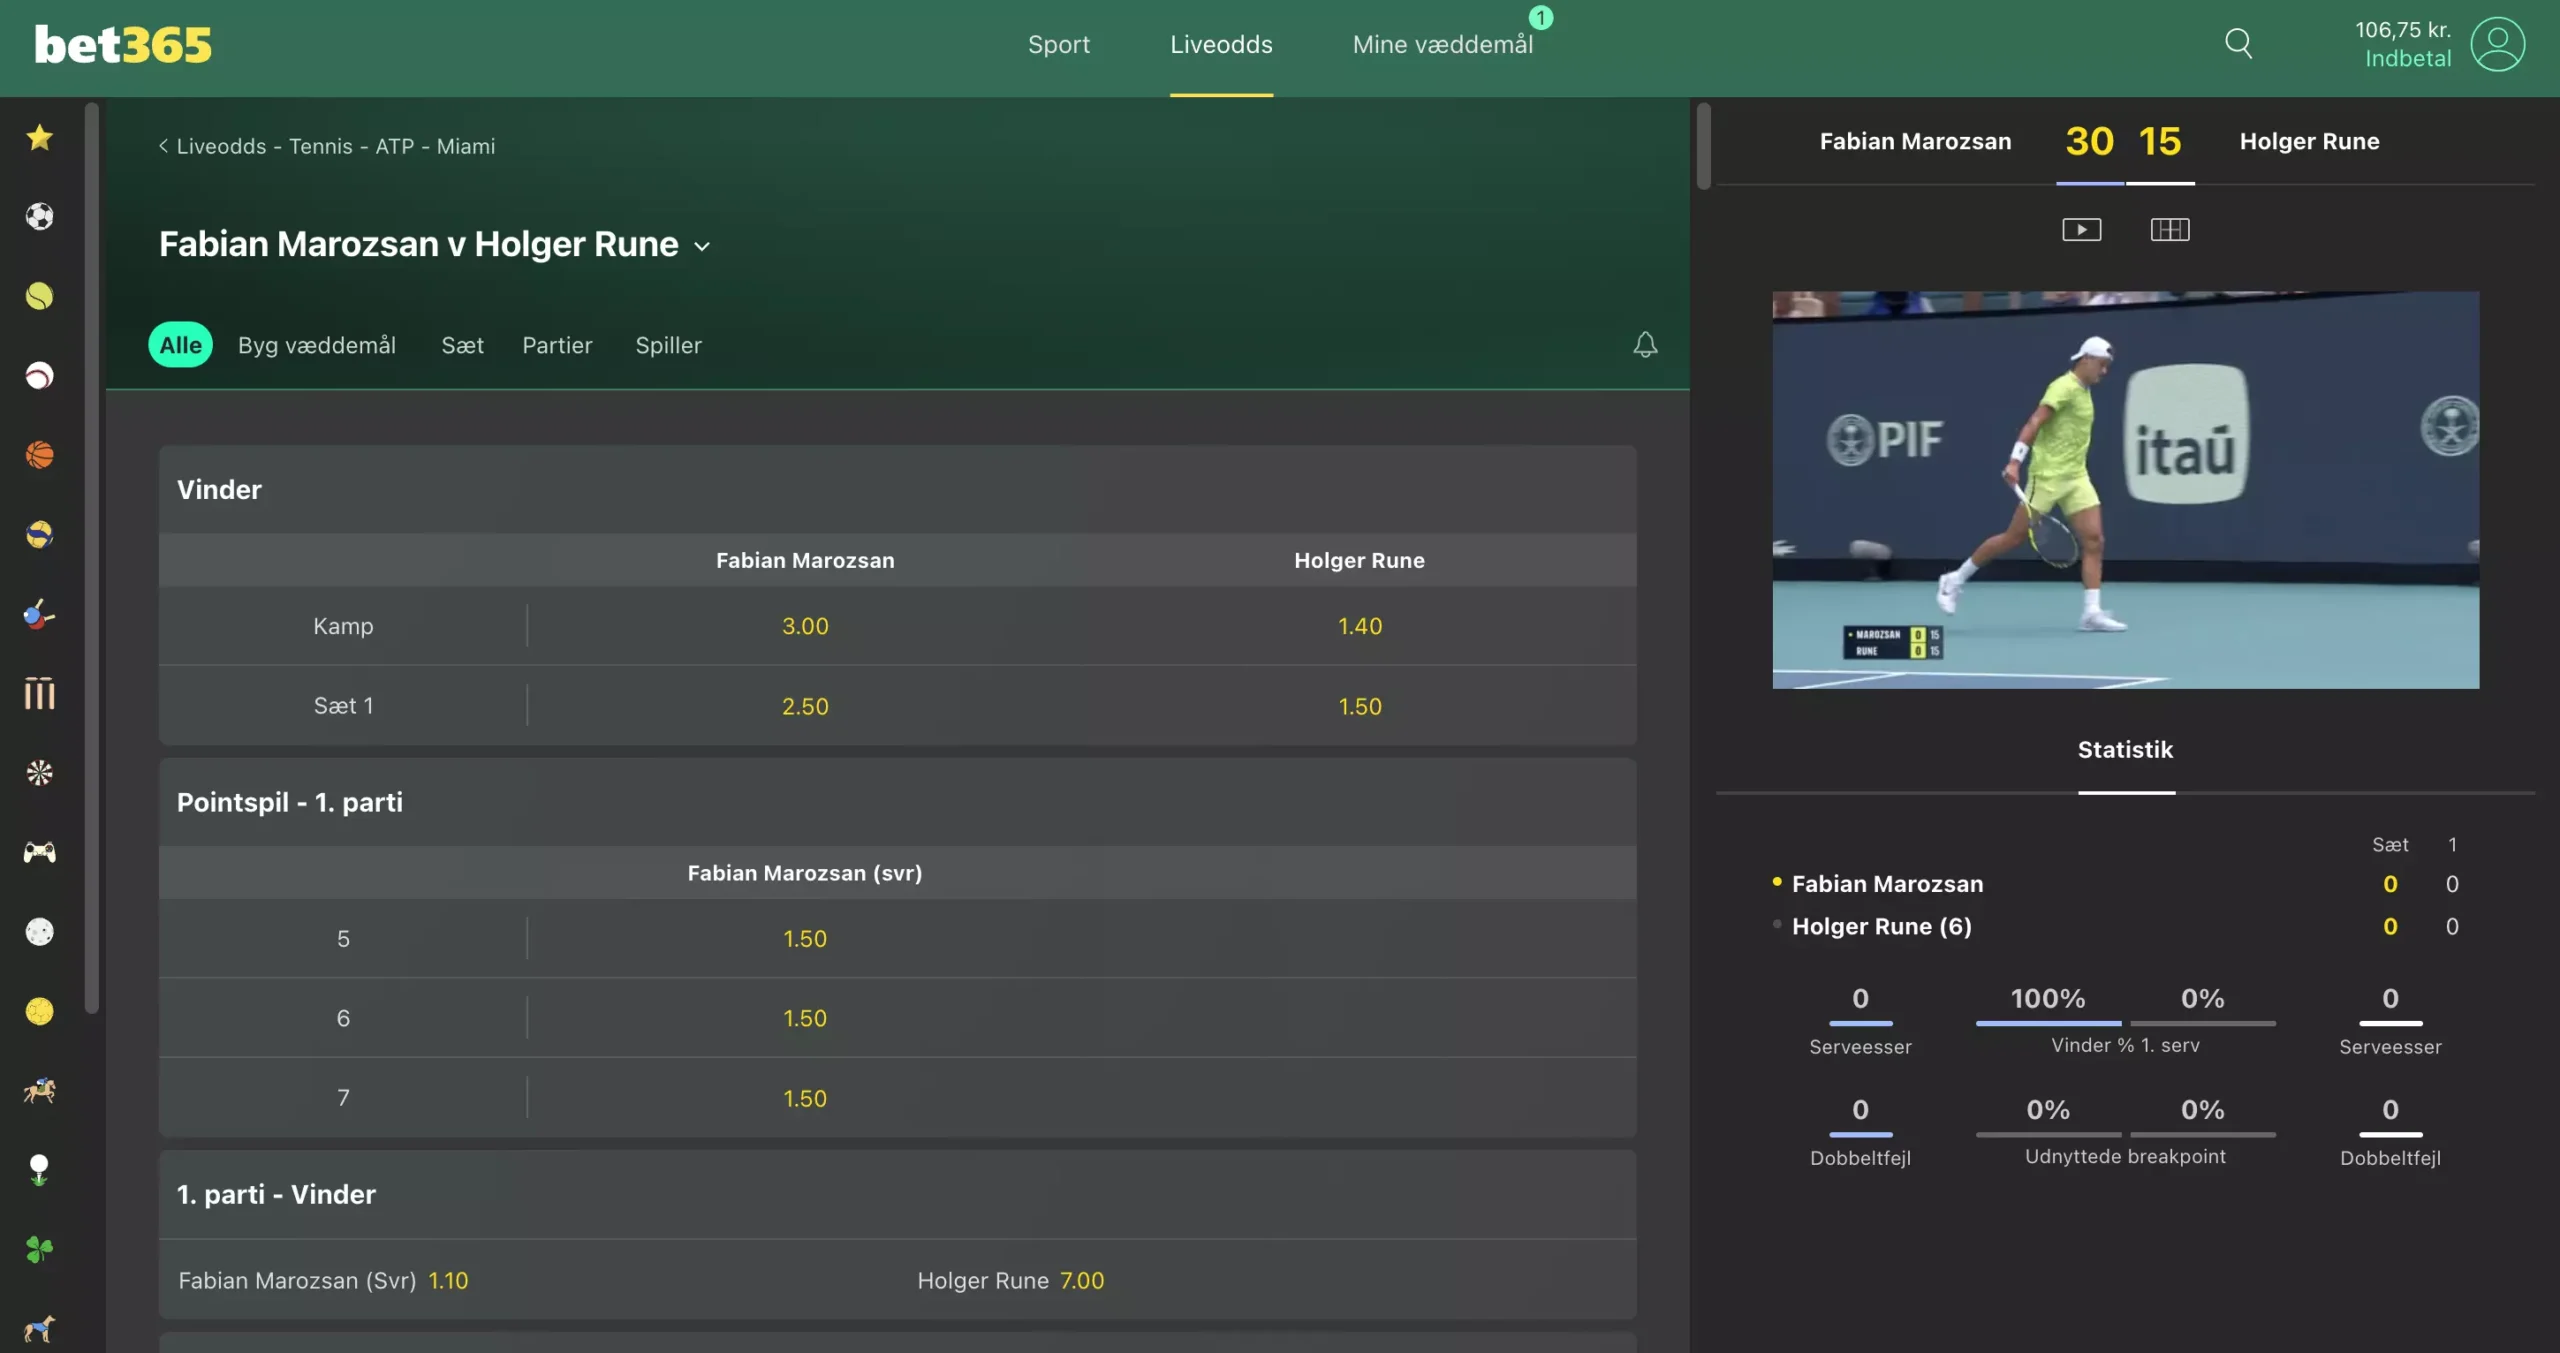This screenshot has width=2560, height=1353.
Task: Select the Statistik tab
Action: click(x=2125, y=750)
